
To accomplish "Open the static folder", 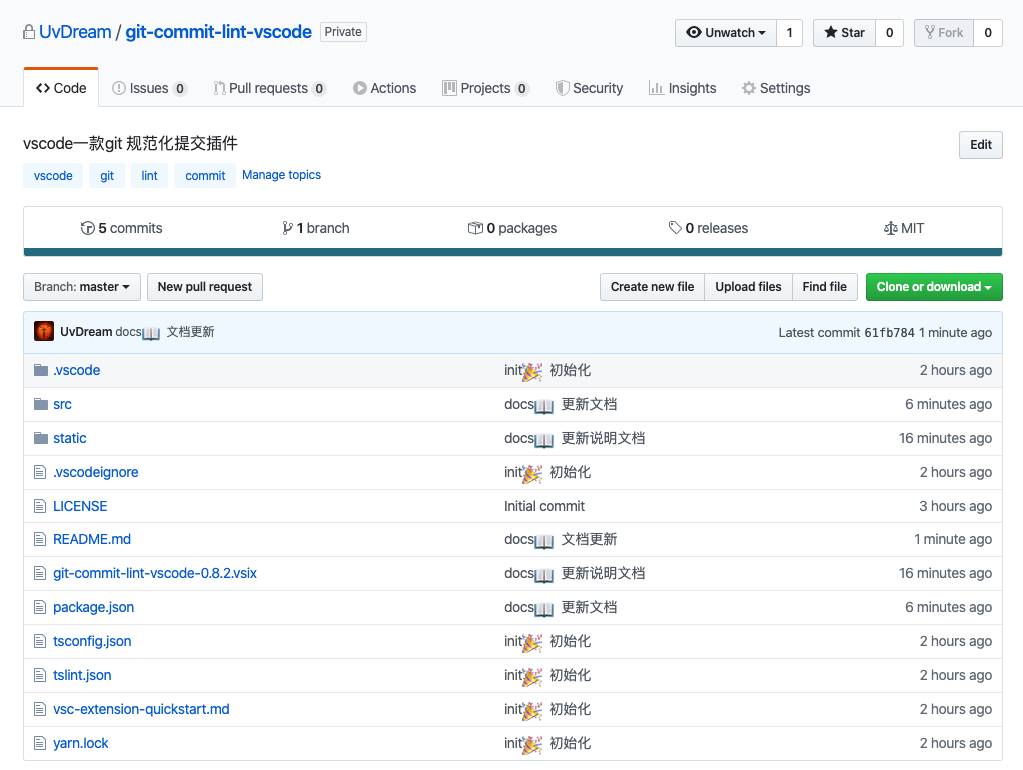I will click(x=70, y=438).
